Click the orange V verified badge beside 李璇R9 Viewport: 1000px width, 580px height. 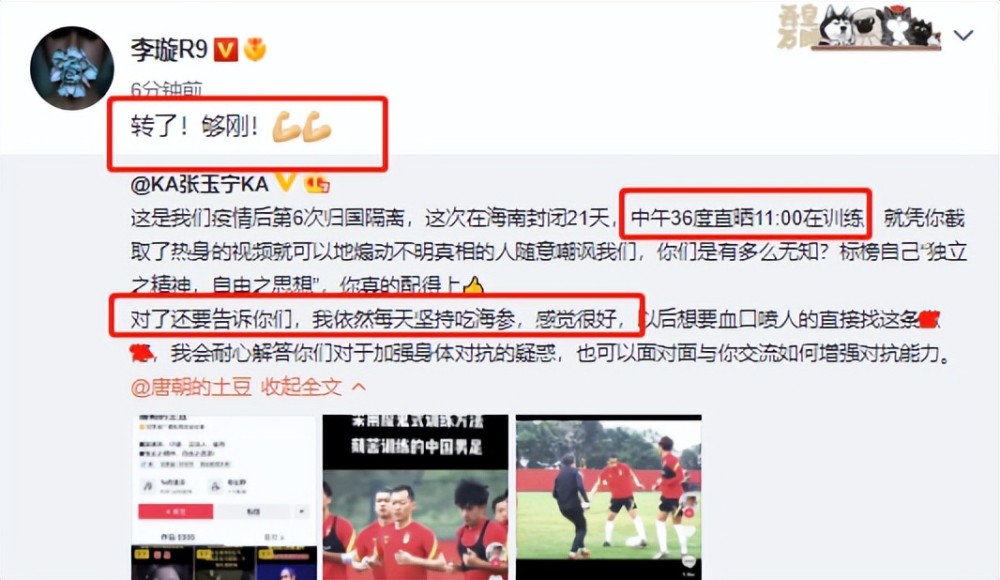click(226, 49)
